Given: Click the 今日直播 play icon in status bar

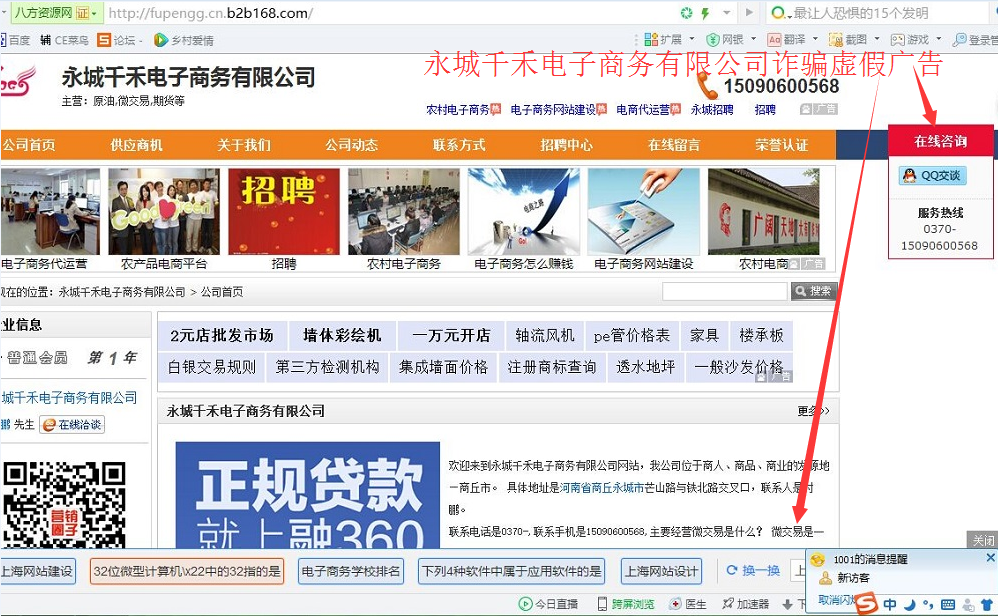Looking at the screenshot, I should coord(525,604).
